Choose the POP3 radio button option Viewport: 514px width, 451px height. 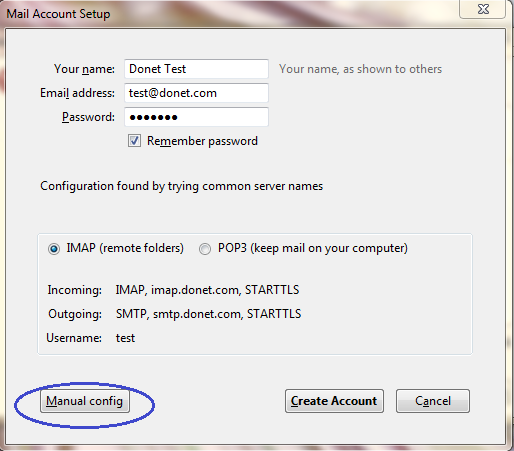205,249
